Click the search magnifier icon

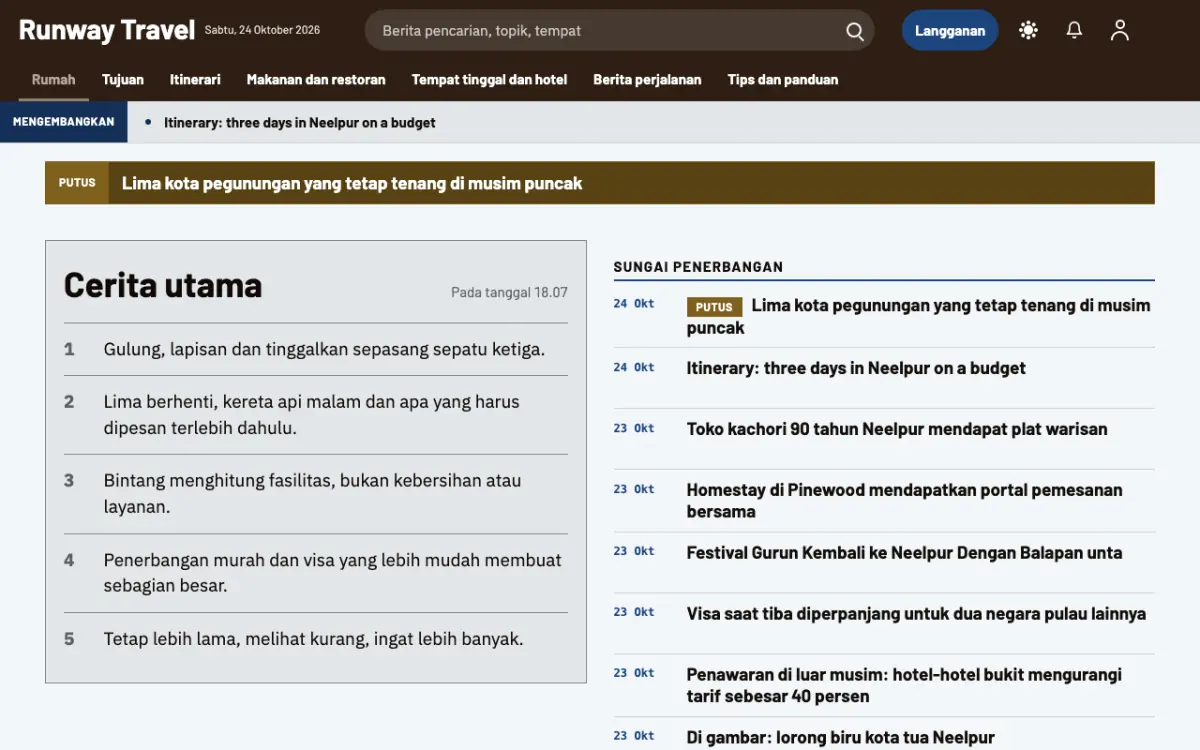tap(855, 31)
